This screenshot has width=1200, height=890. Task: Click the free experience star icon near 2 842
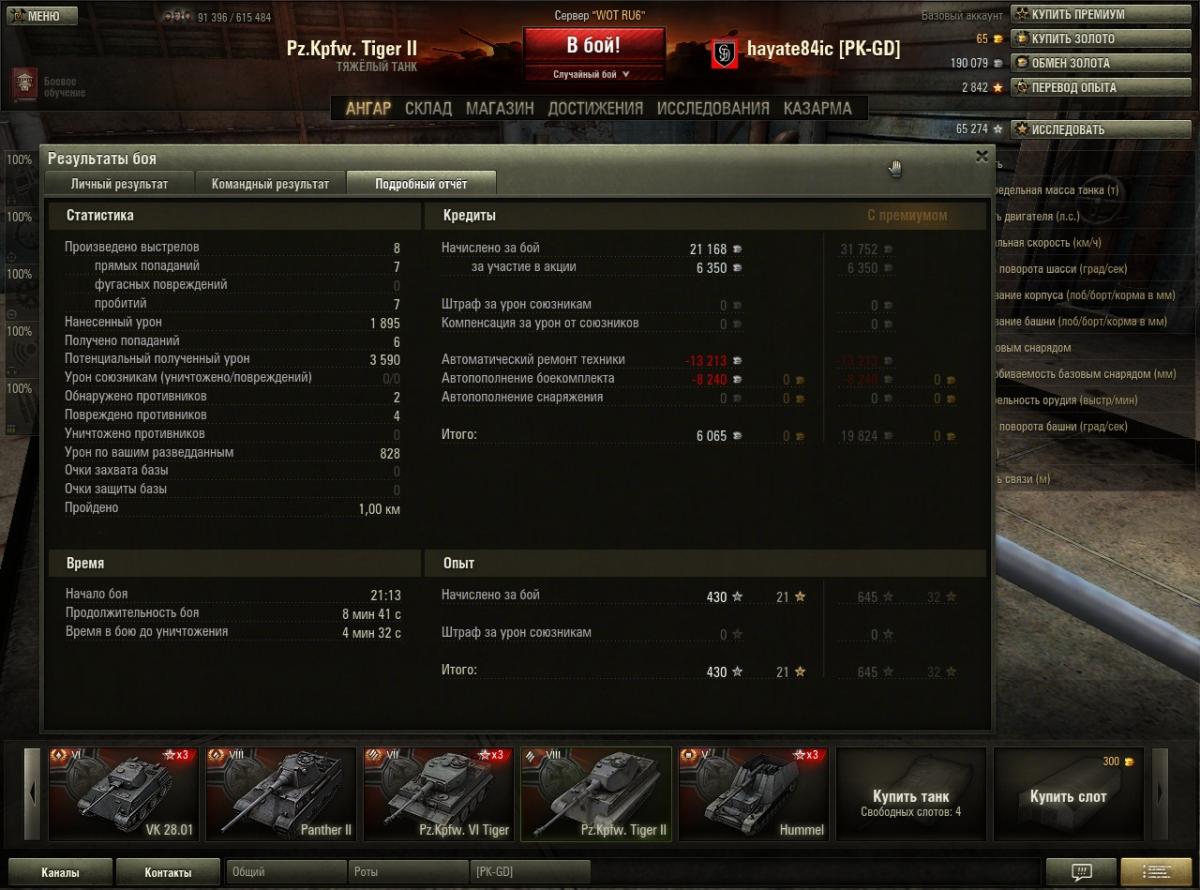(x=997, y=87)
